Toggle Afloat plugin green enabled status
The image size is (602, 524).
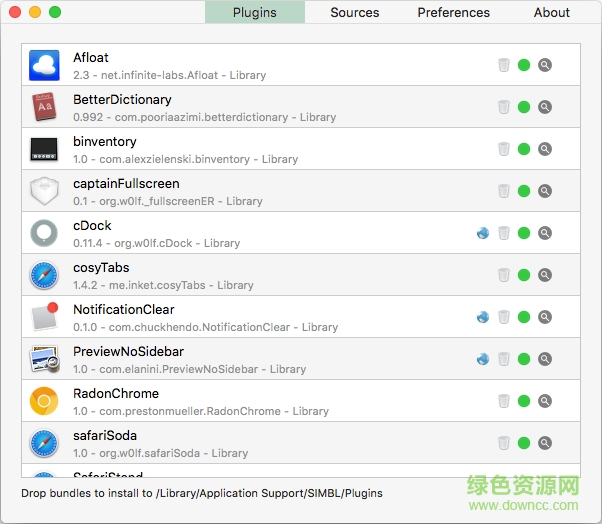[x=524, y=65]
